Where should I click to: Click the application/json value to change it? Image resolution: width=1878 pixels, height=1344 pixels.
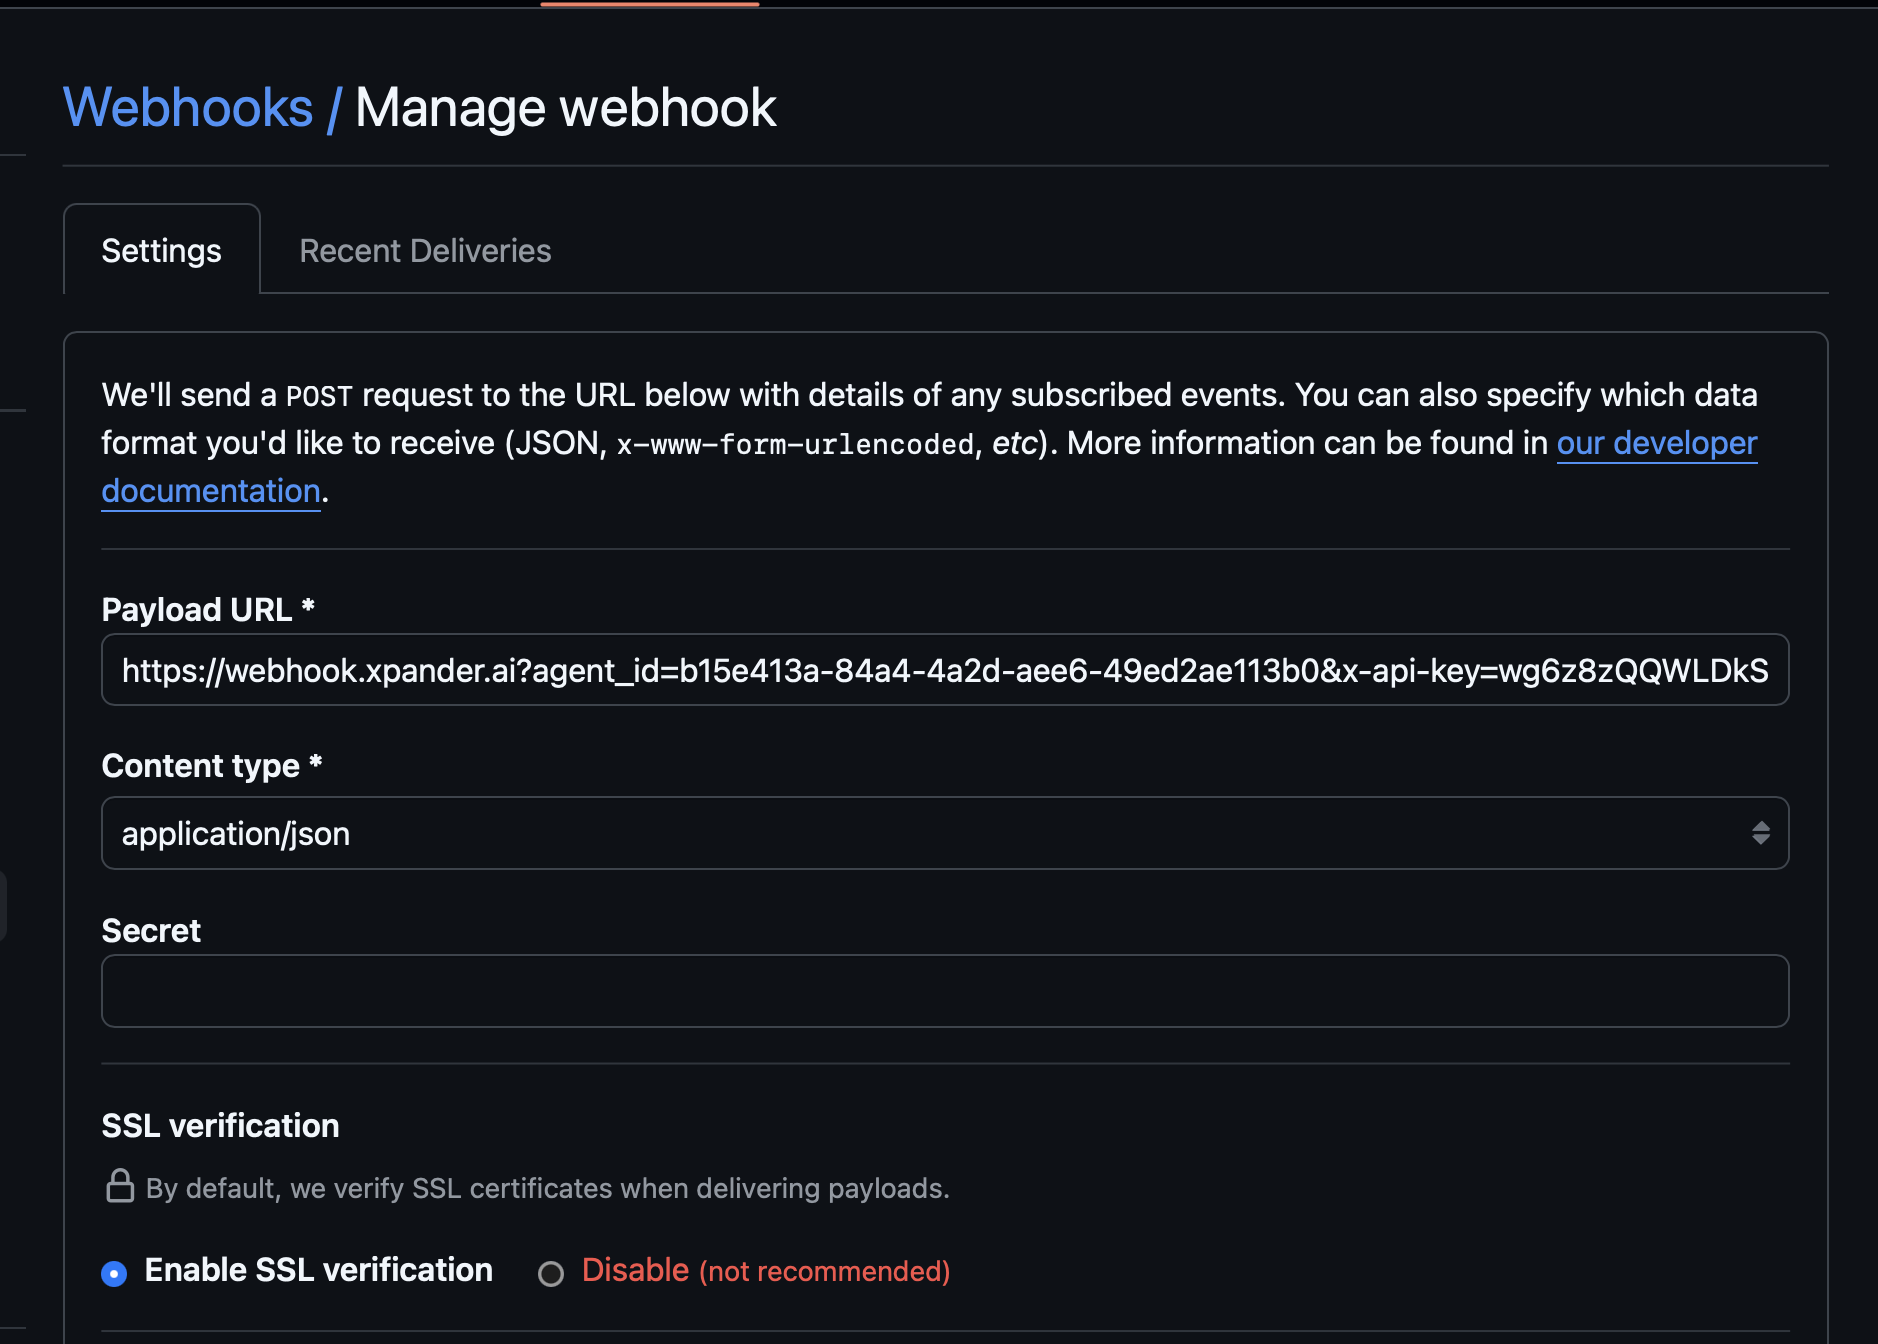(x=236, y=833)
